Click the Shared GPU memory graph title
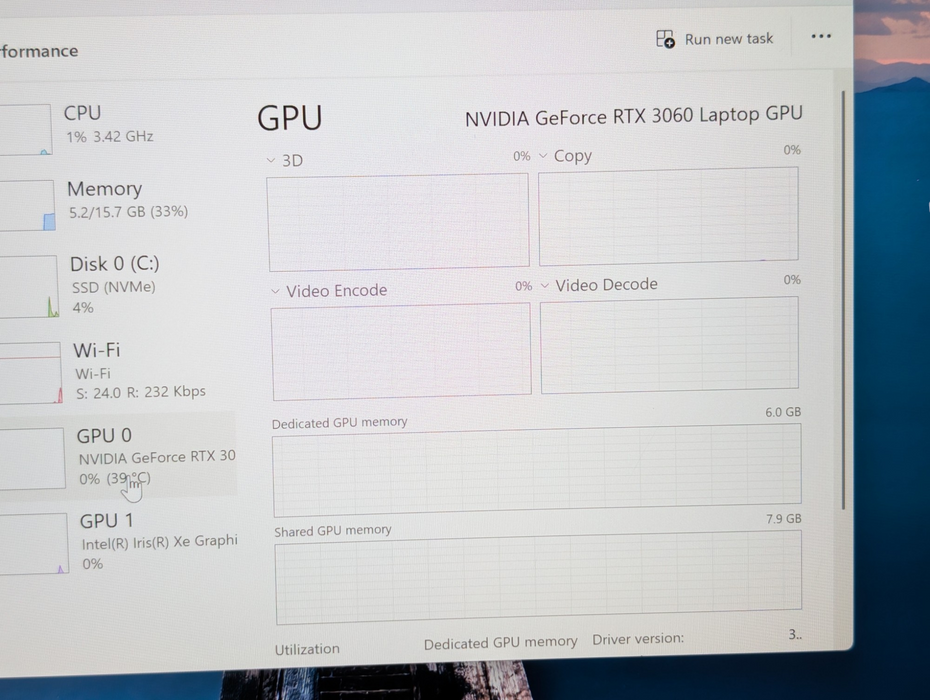 coord(333,530)
